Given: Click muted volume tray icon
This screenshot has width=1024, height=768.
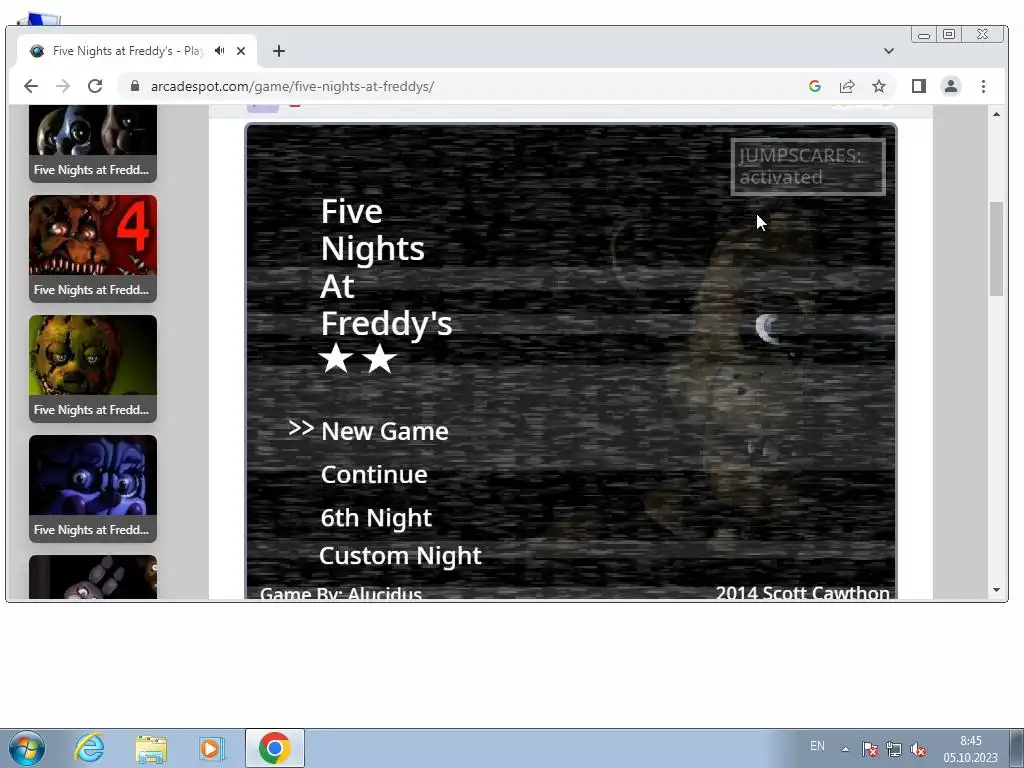Looking at the screenshot, I should click(x=918, y=749).
